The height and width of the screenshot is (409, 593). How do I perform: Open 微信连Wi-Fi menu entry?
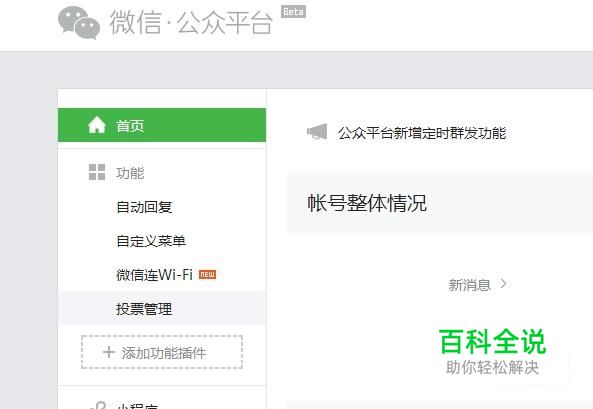pyautogui.click(x=155, y=275)
